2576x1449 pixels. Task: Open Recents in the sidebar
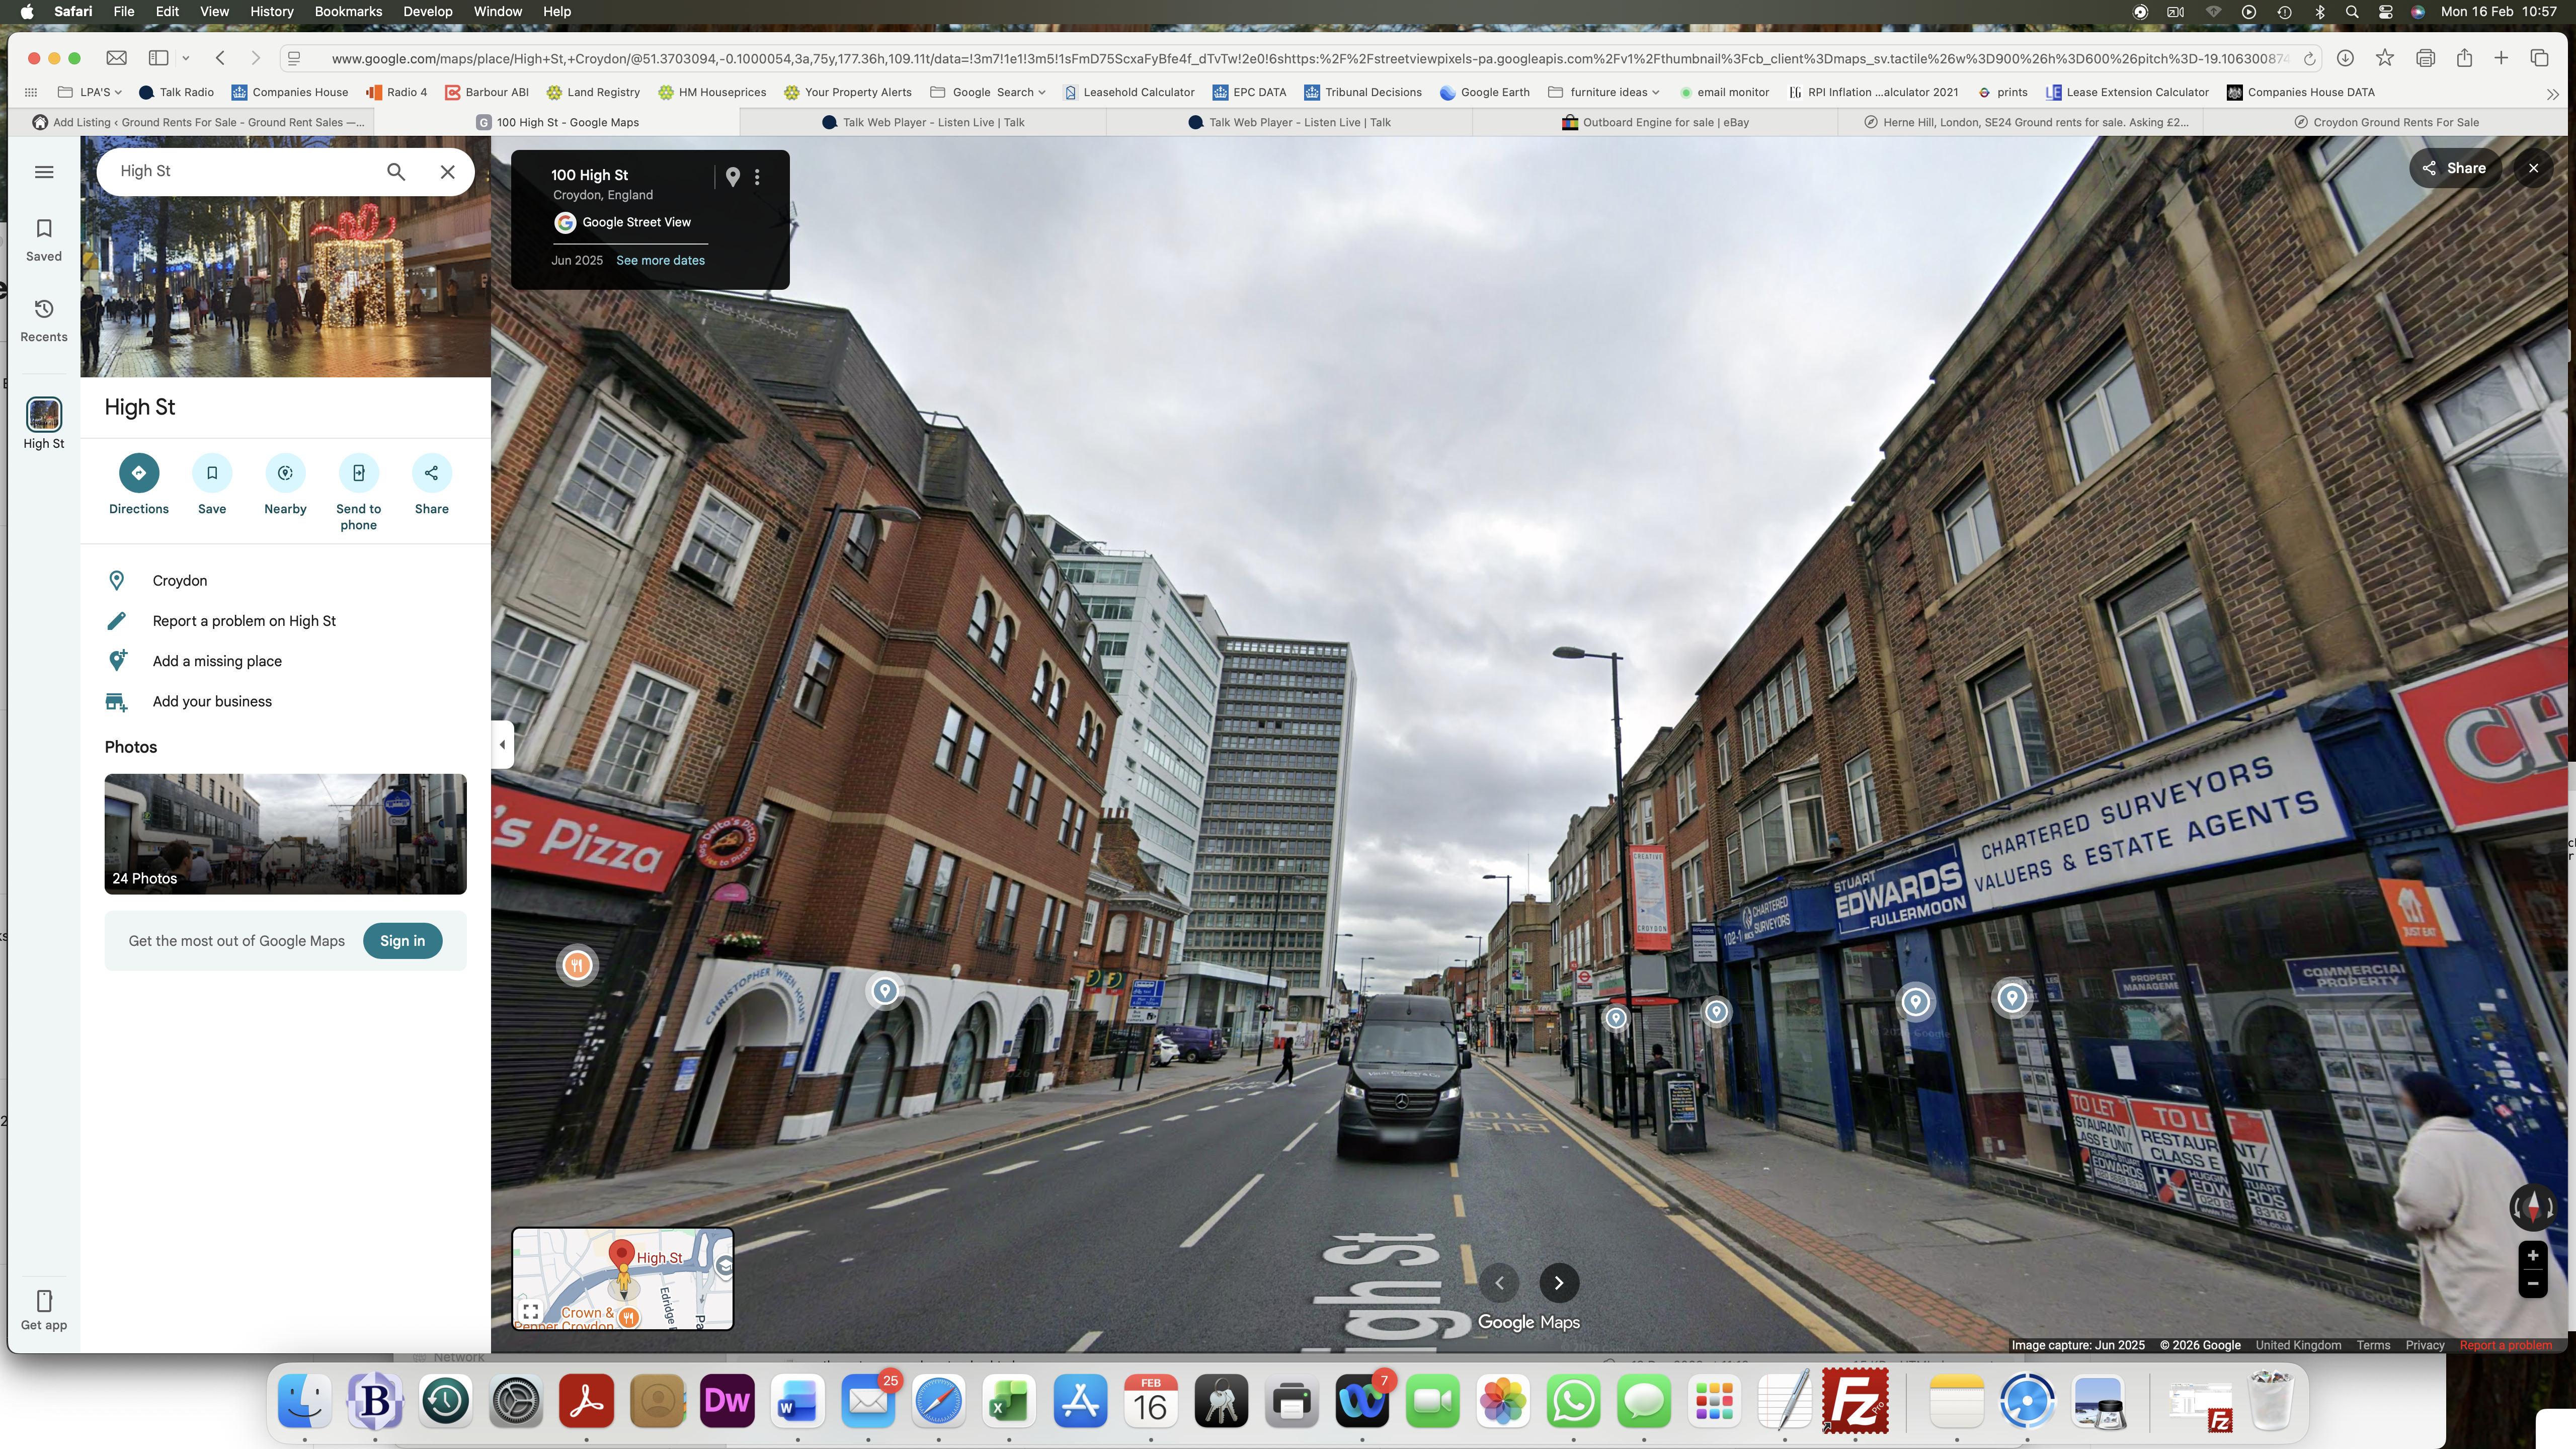coord(43,318)
